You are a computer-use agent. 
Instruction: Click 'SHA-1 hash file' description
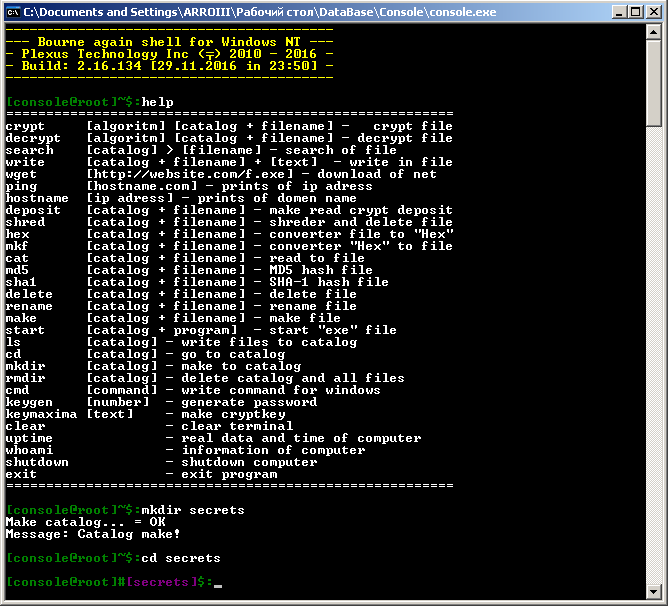click(329, 282)
